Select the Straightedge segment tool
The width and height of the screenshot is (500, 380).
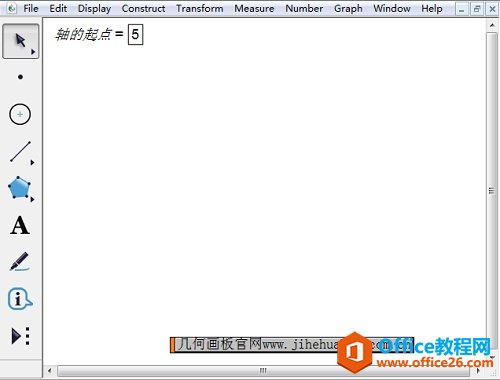[20, 152]
